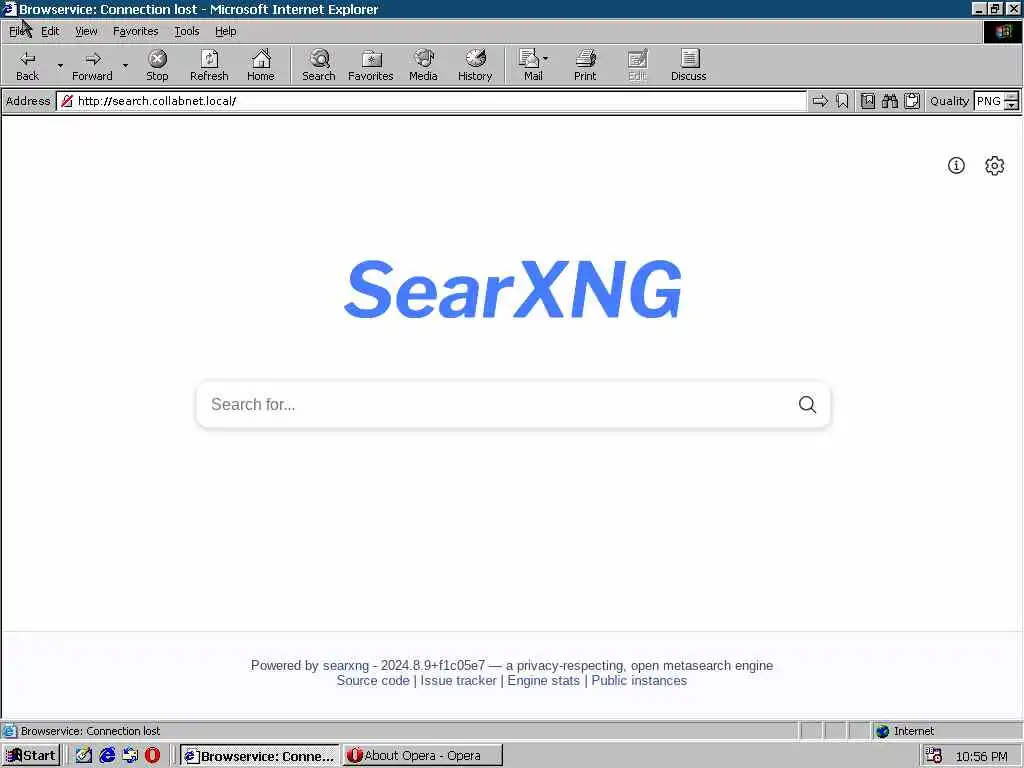The height and width of the screenshot is (768, 1024).
Task: Open the Search pane toolbar button
Action: pyautogui.click(x=319, y=65)
